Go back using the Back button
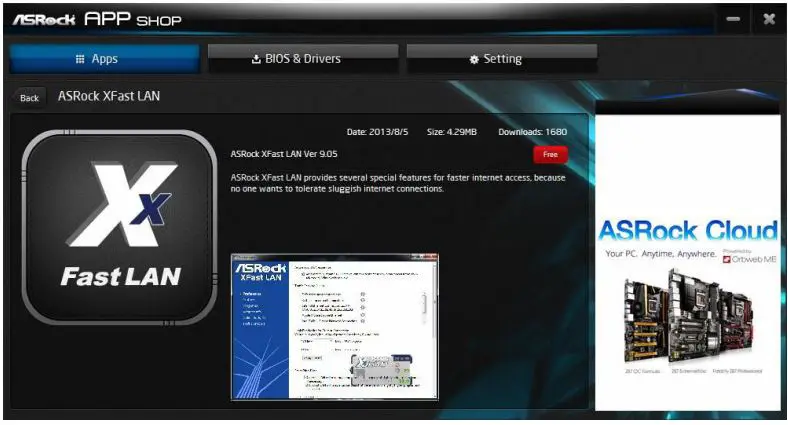 pyautogui.click(x=29, y=98)
